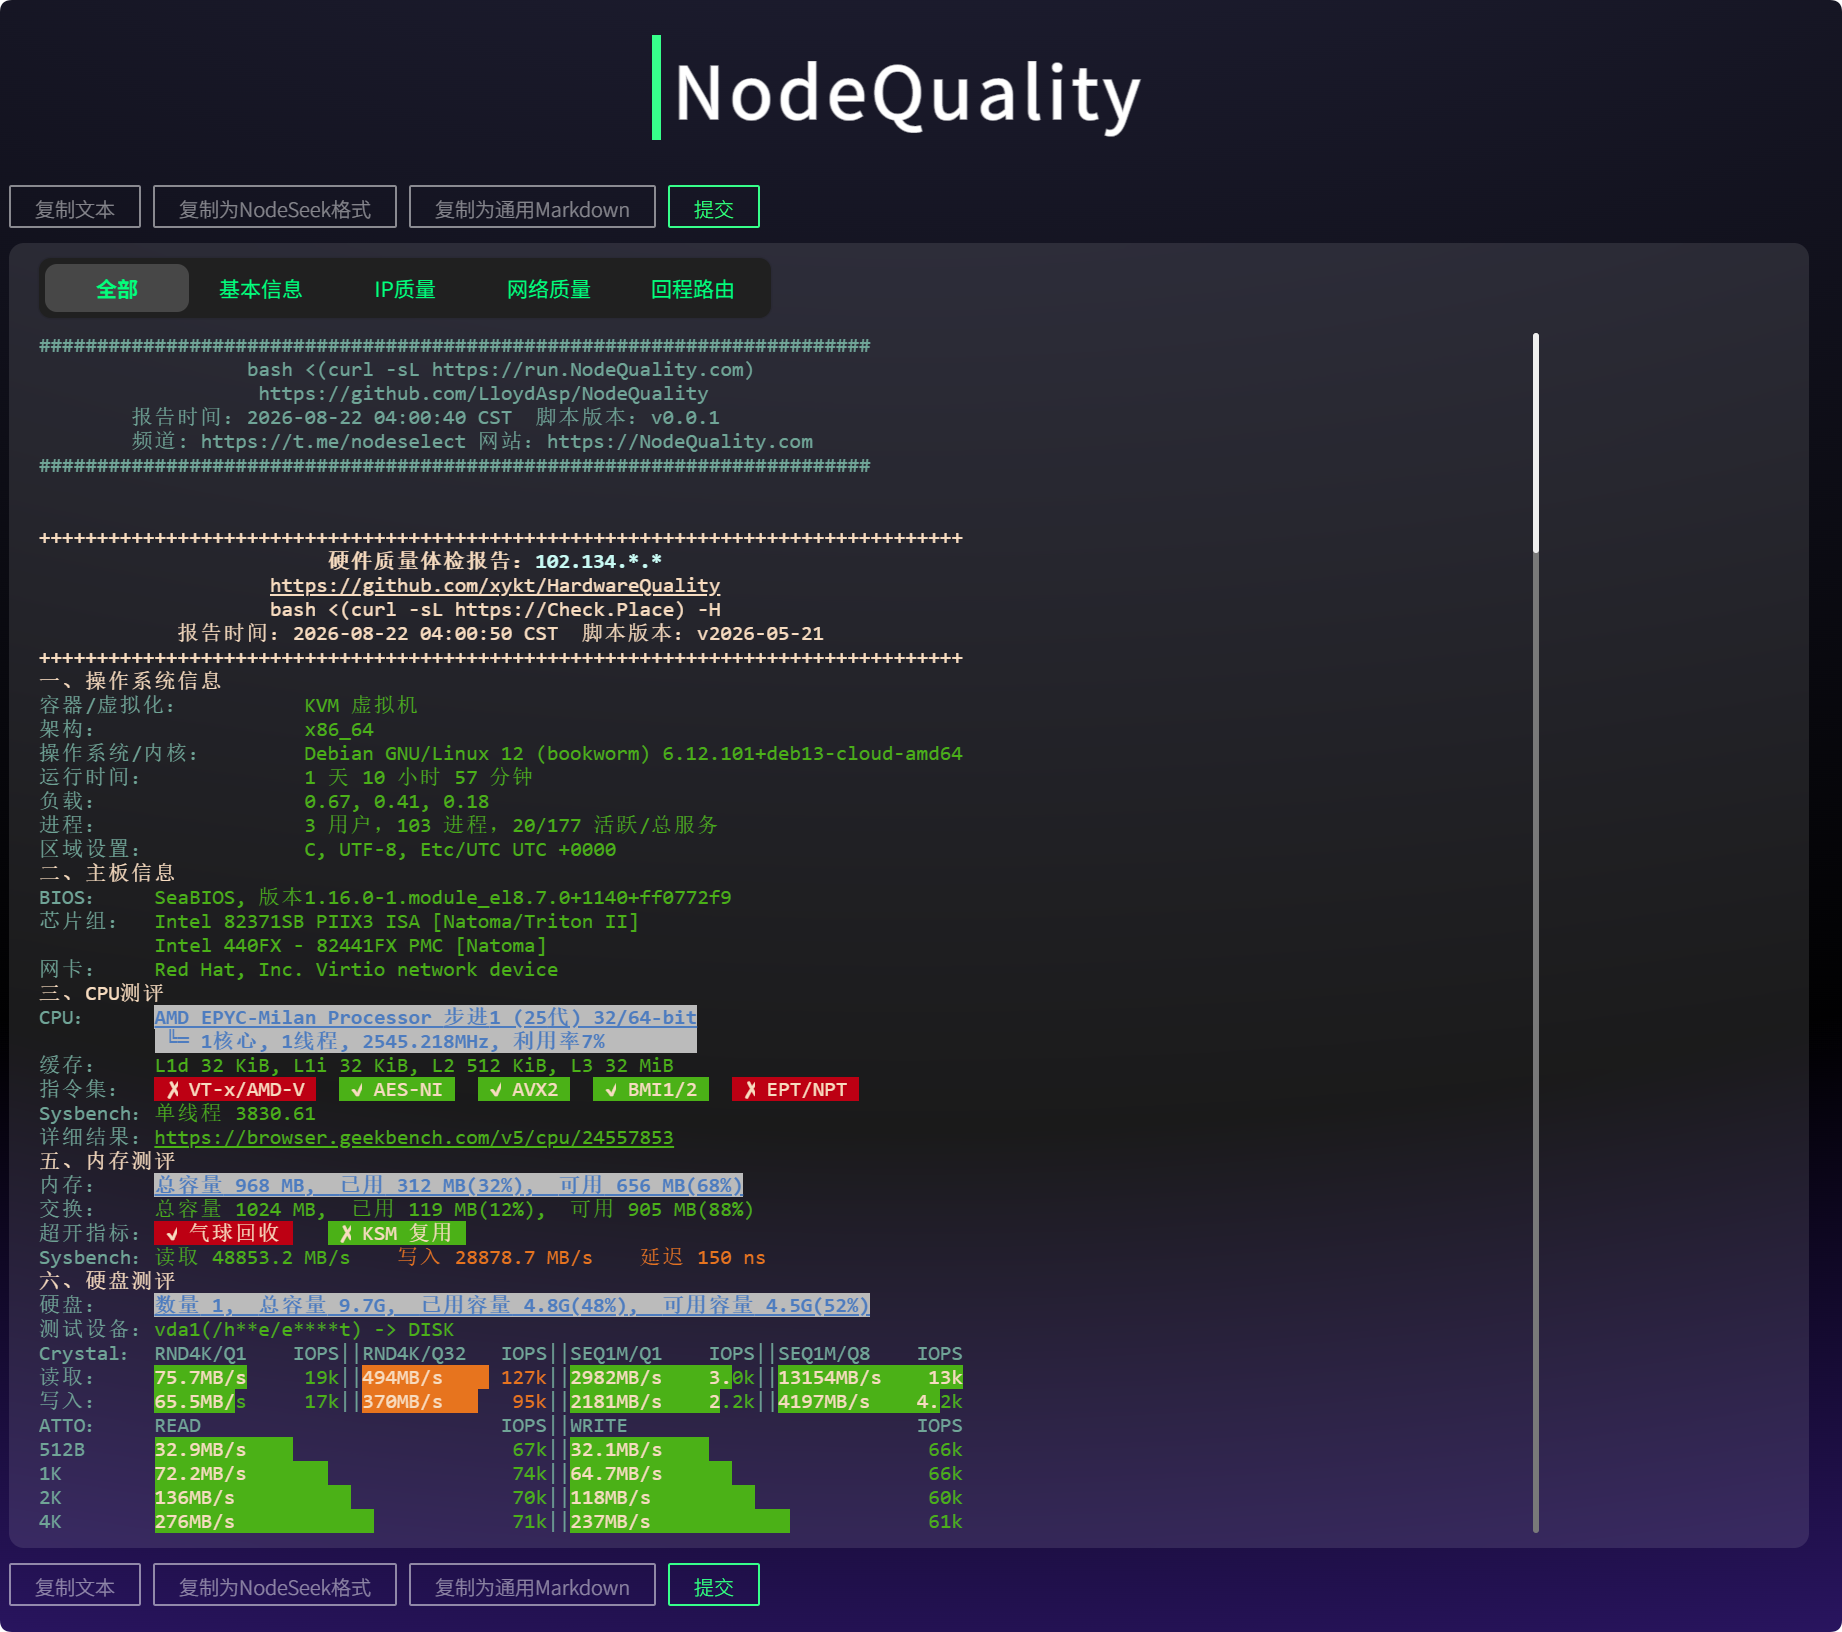Click the 4197MB/s SEQ1M/Q8 write bar
This screenshot has width=1842, height=1632.
pos(858,1402)
